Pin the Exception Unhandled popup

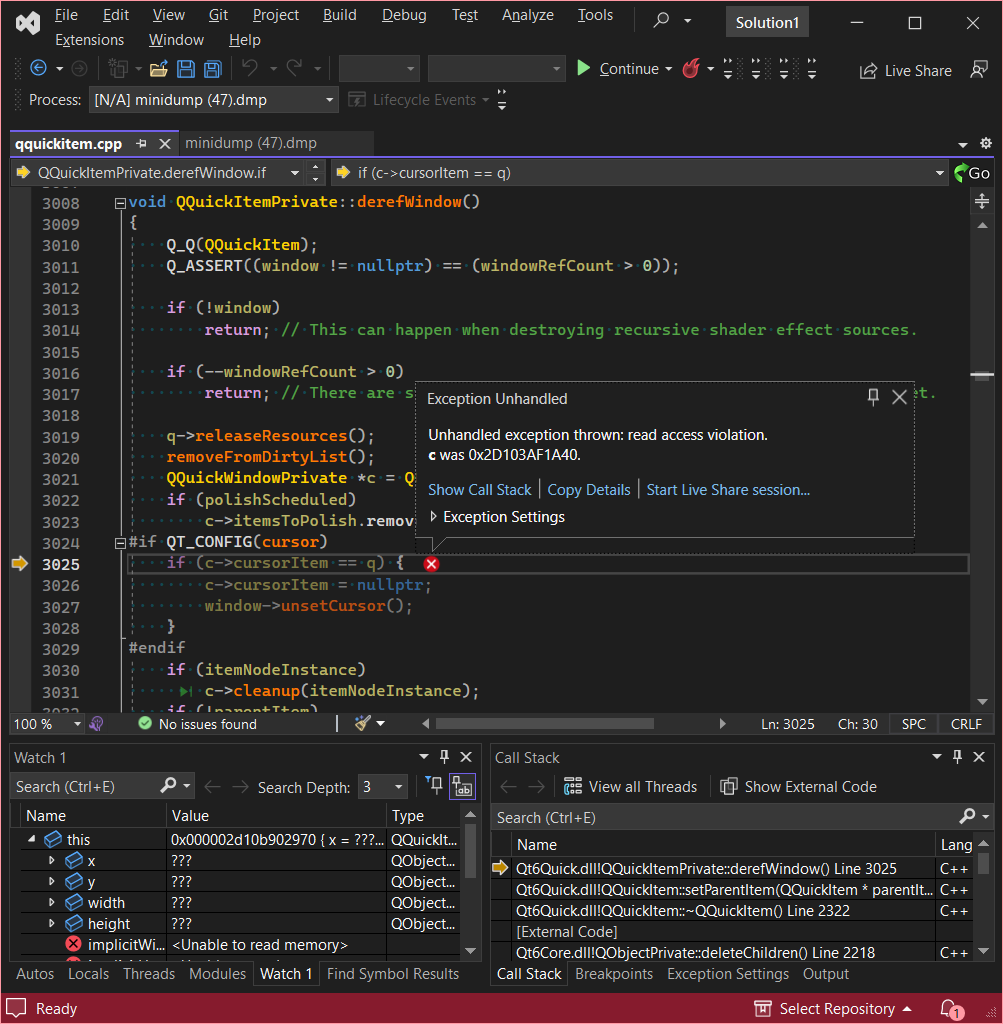(873, 396)
